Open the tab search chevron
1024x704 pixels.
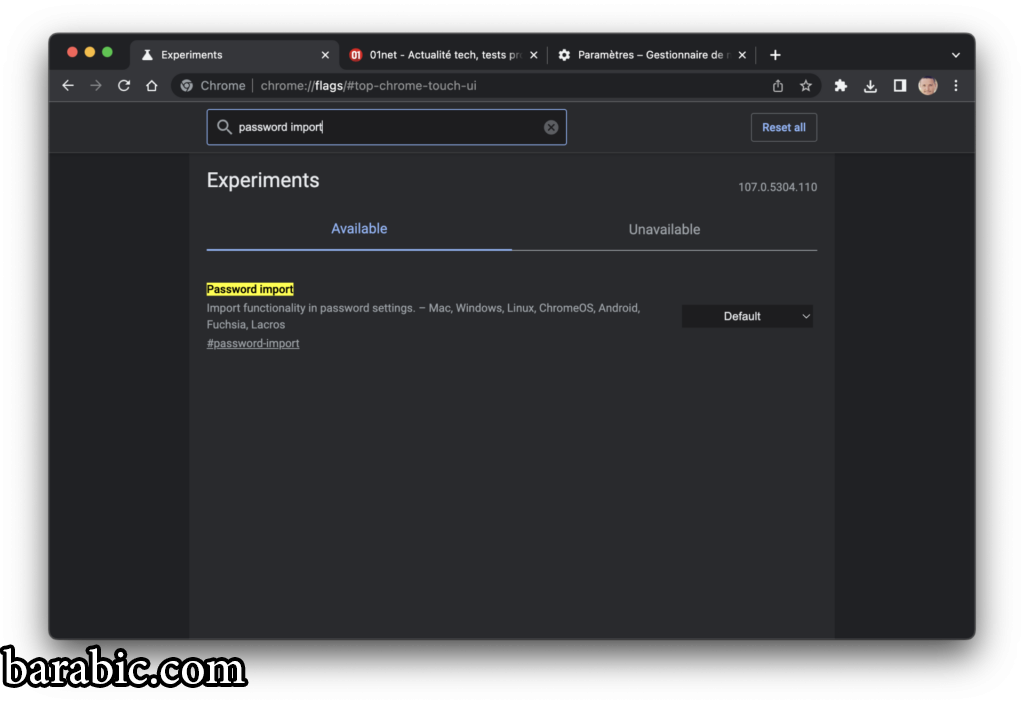click(955, 55)
